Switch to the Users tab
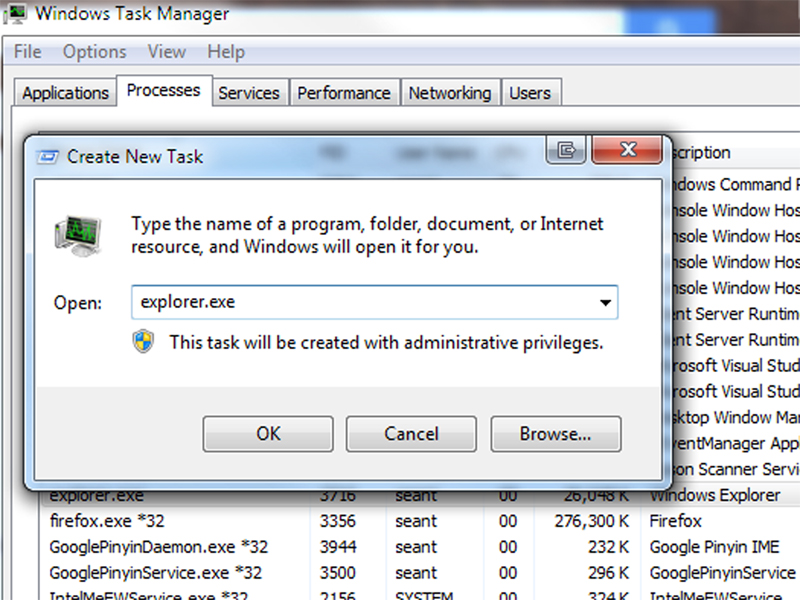The image size is (800, 600). tap(530, 93)
